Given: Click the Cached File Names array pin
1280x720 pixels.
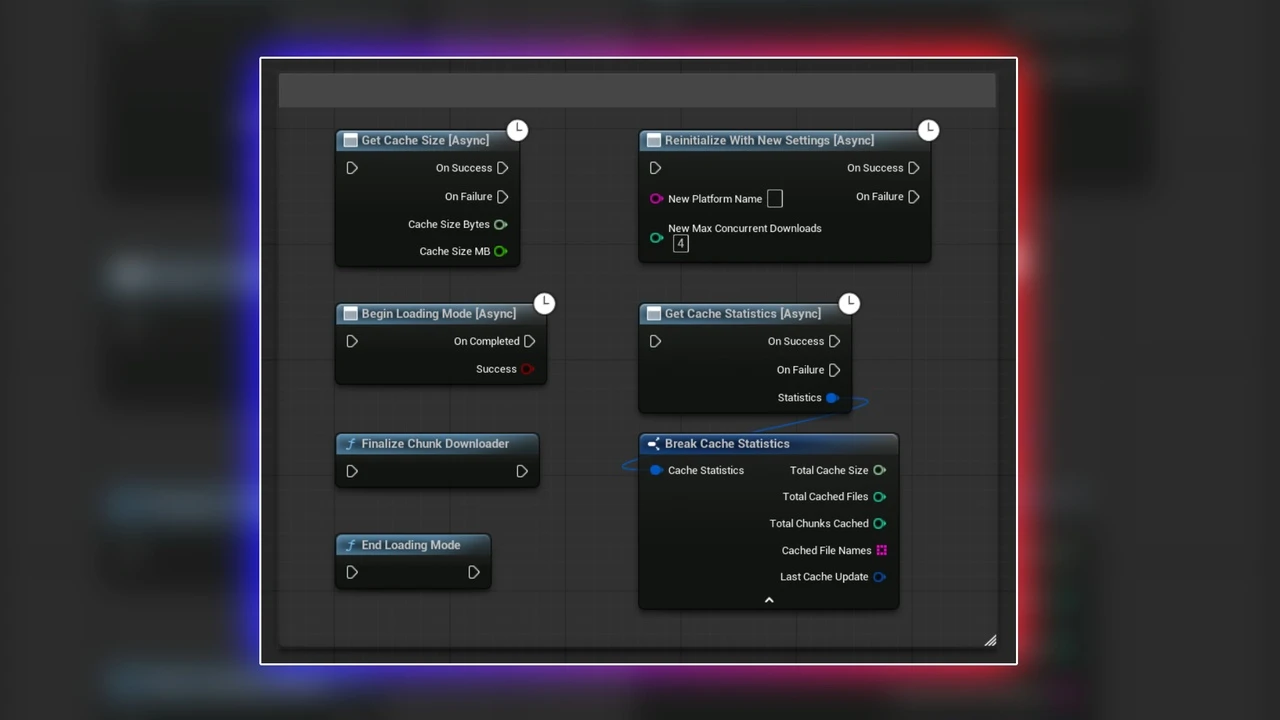Looking at the screenshot, I should pos(881,551).
